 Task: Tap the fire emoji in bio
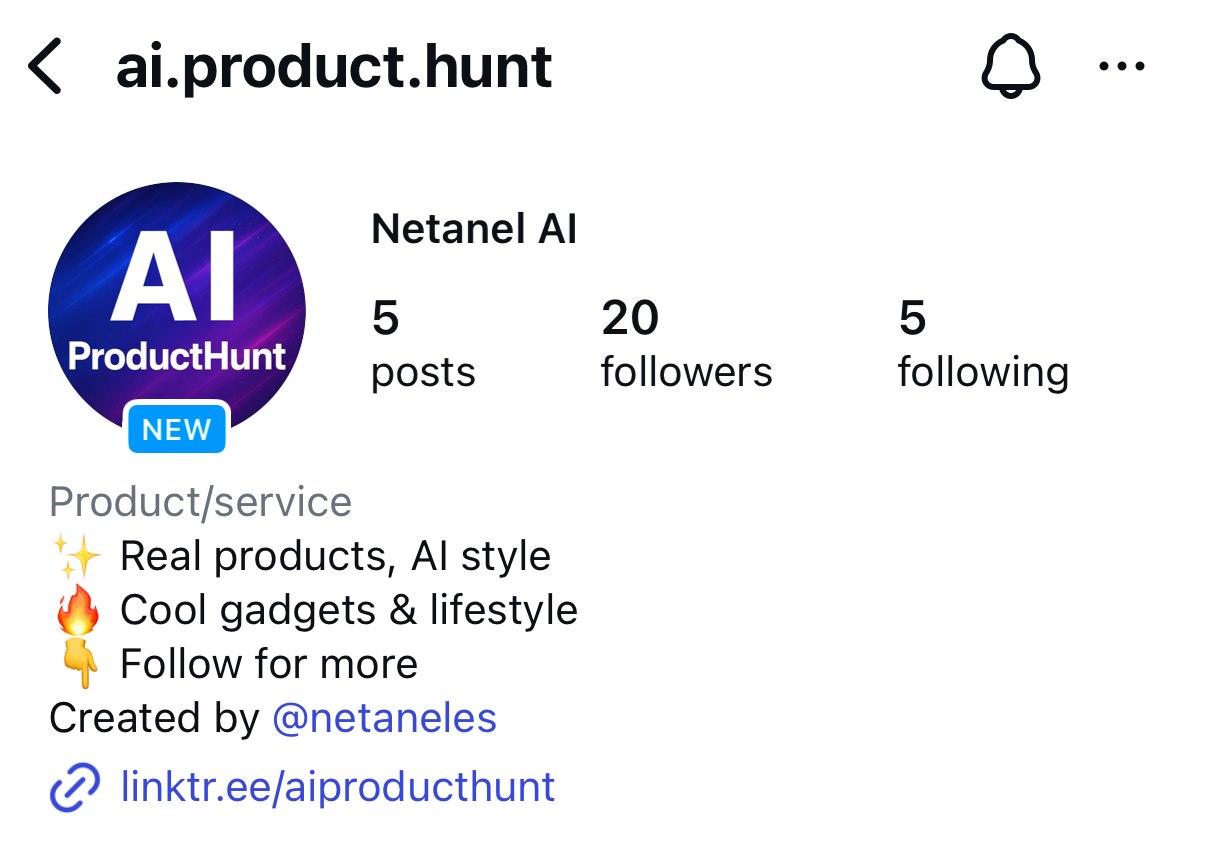(76, 611)
